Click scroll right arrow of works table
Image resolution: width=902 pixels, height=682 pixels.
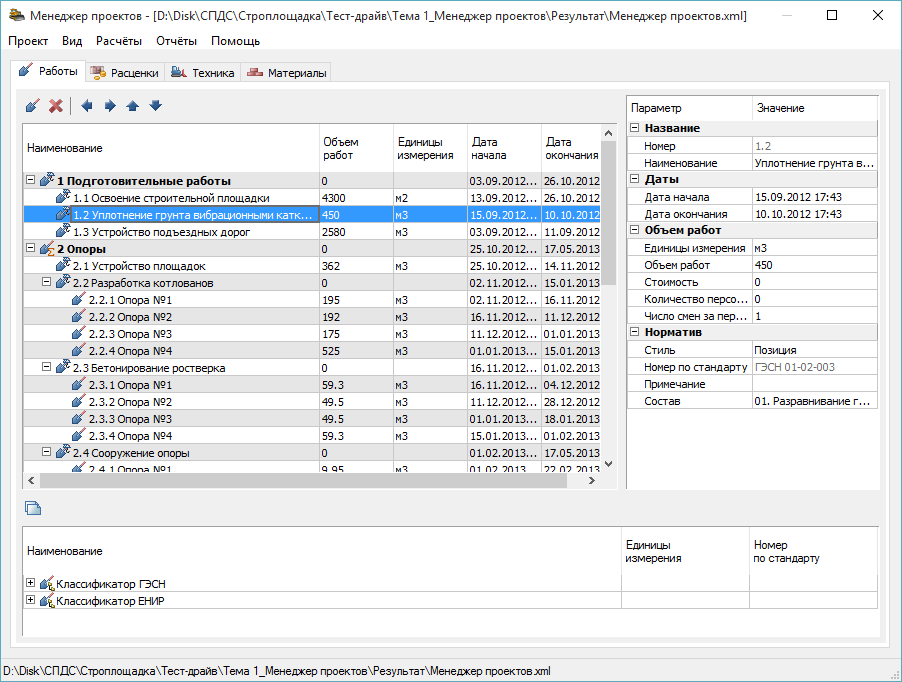592,480
